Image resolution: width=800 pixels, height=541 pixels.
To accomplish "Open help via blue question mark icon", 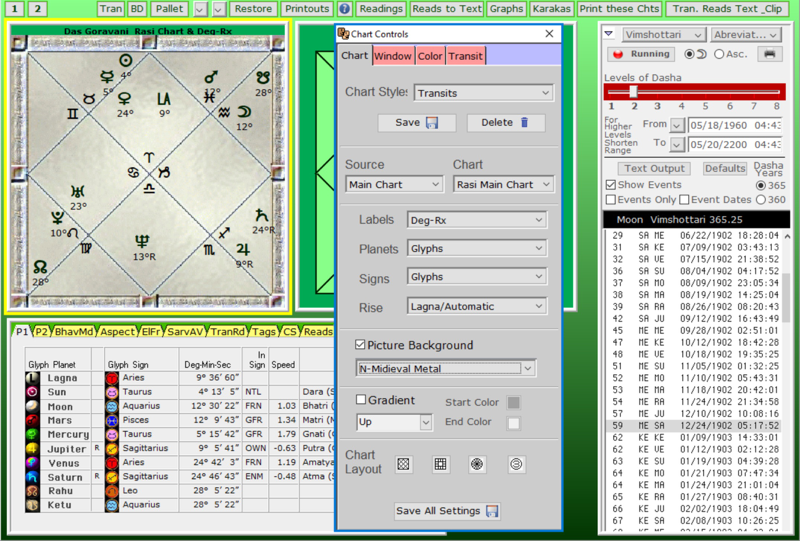I will 344,8.
